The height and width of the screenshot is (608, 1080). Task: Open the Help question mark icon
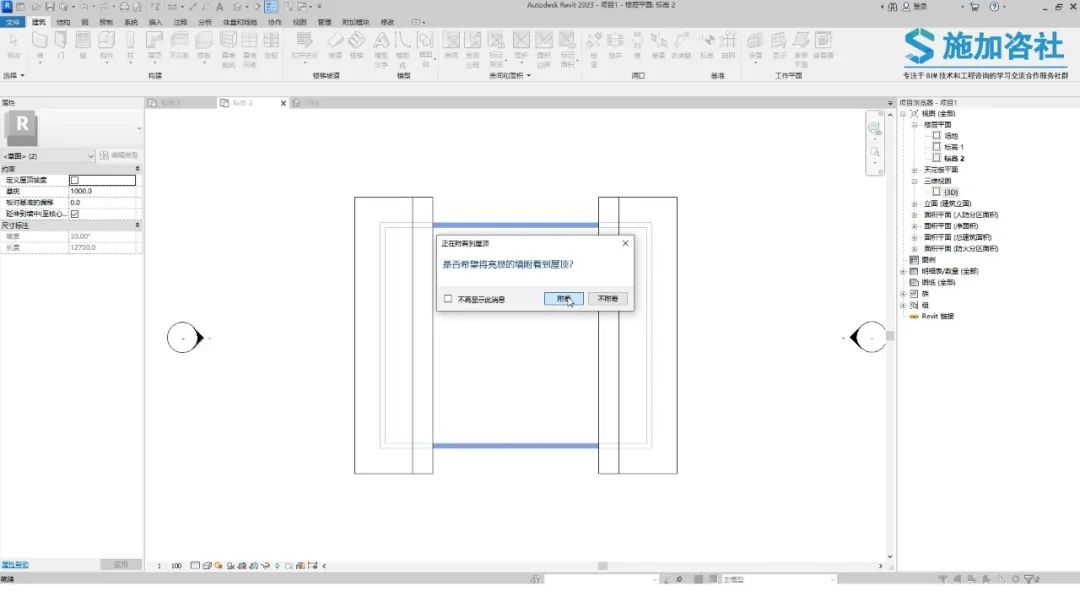993,7
